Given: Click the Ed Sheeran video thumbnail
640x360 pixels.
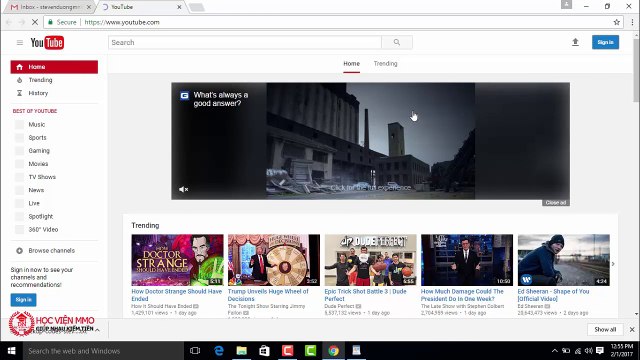Looking at the screenshot, I should (564, 260).
